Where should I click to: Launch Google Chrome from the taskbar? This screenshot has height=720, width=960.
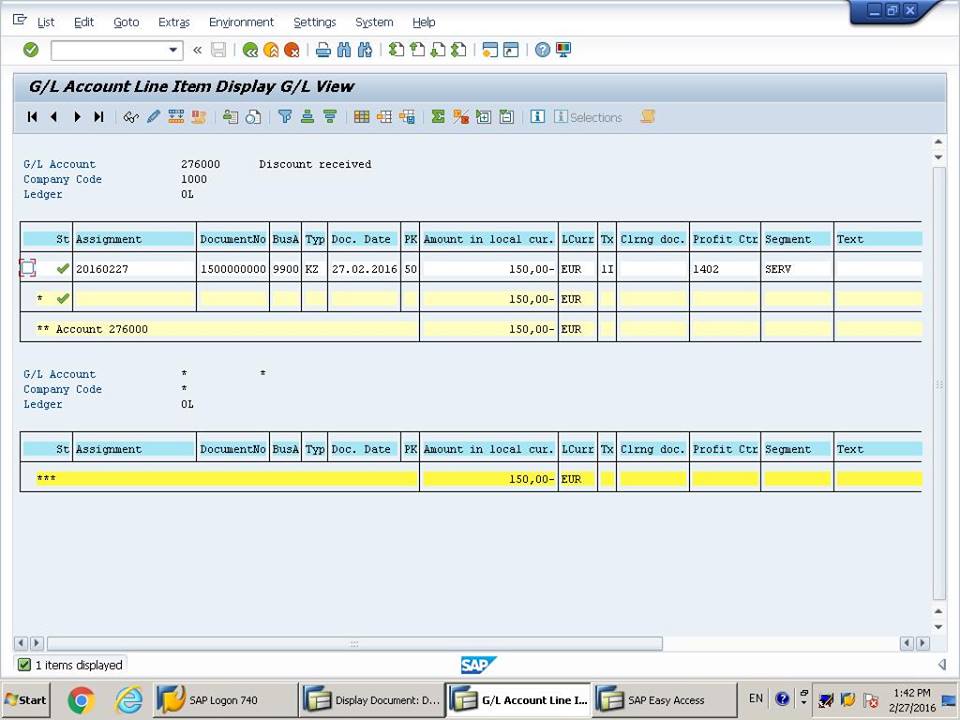tap(81, 700)
